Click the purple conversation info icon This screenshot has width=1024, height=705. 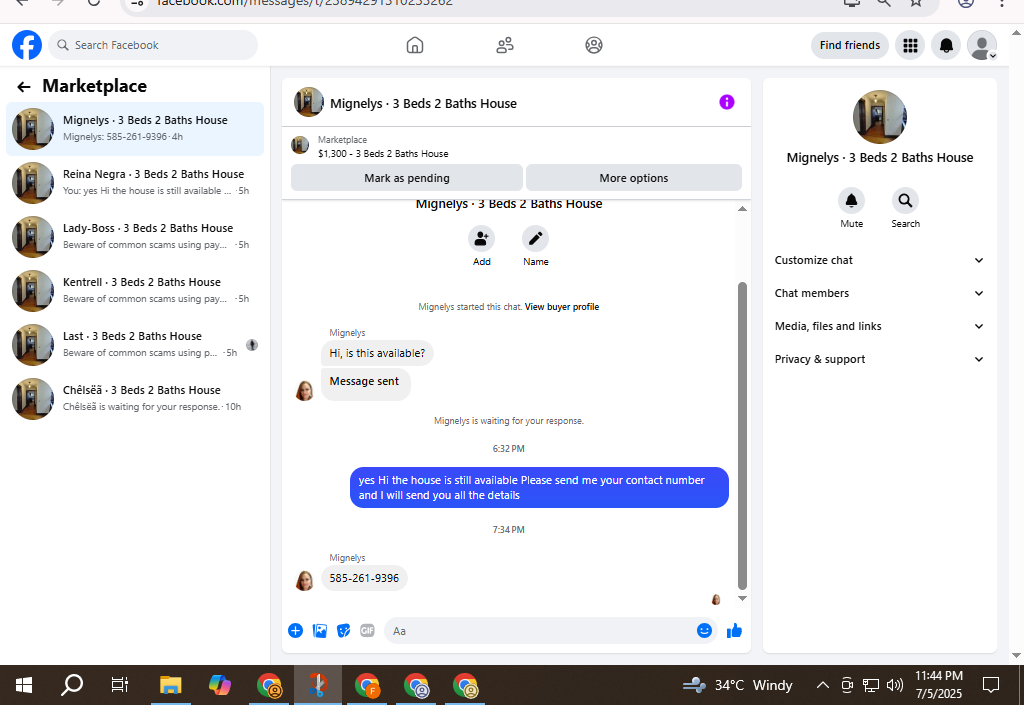click(x=727, y=102)
